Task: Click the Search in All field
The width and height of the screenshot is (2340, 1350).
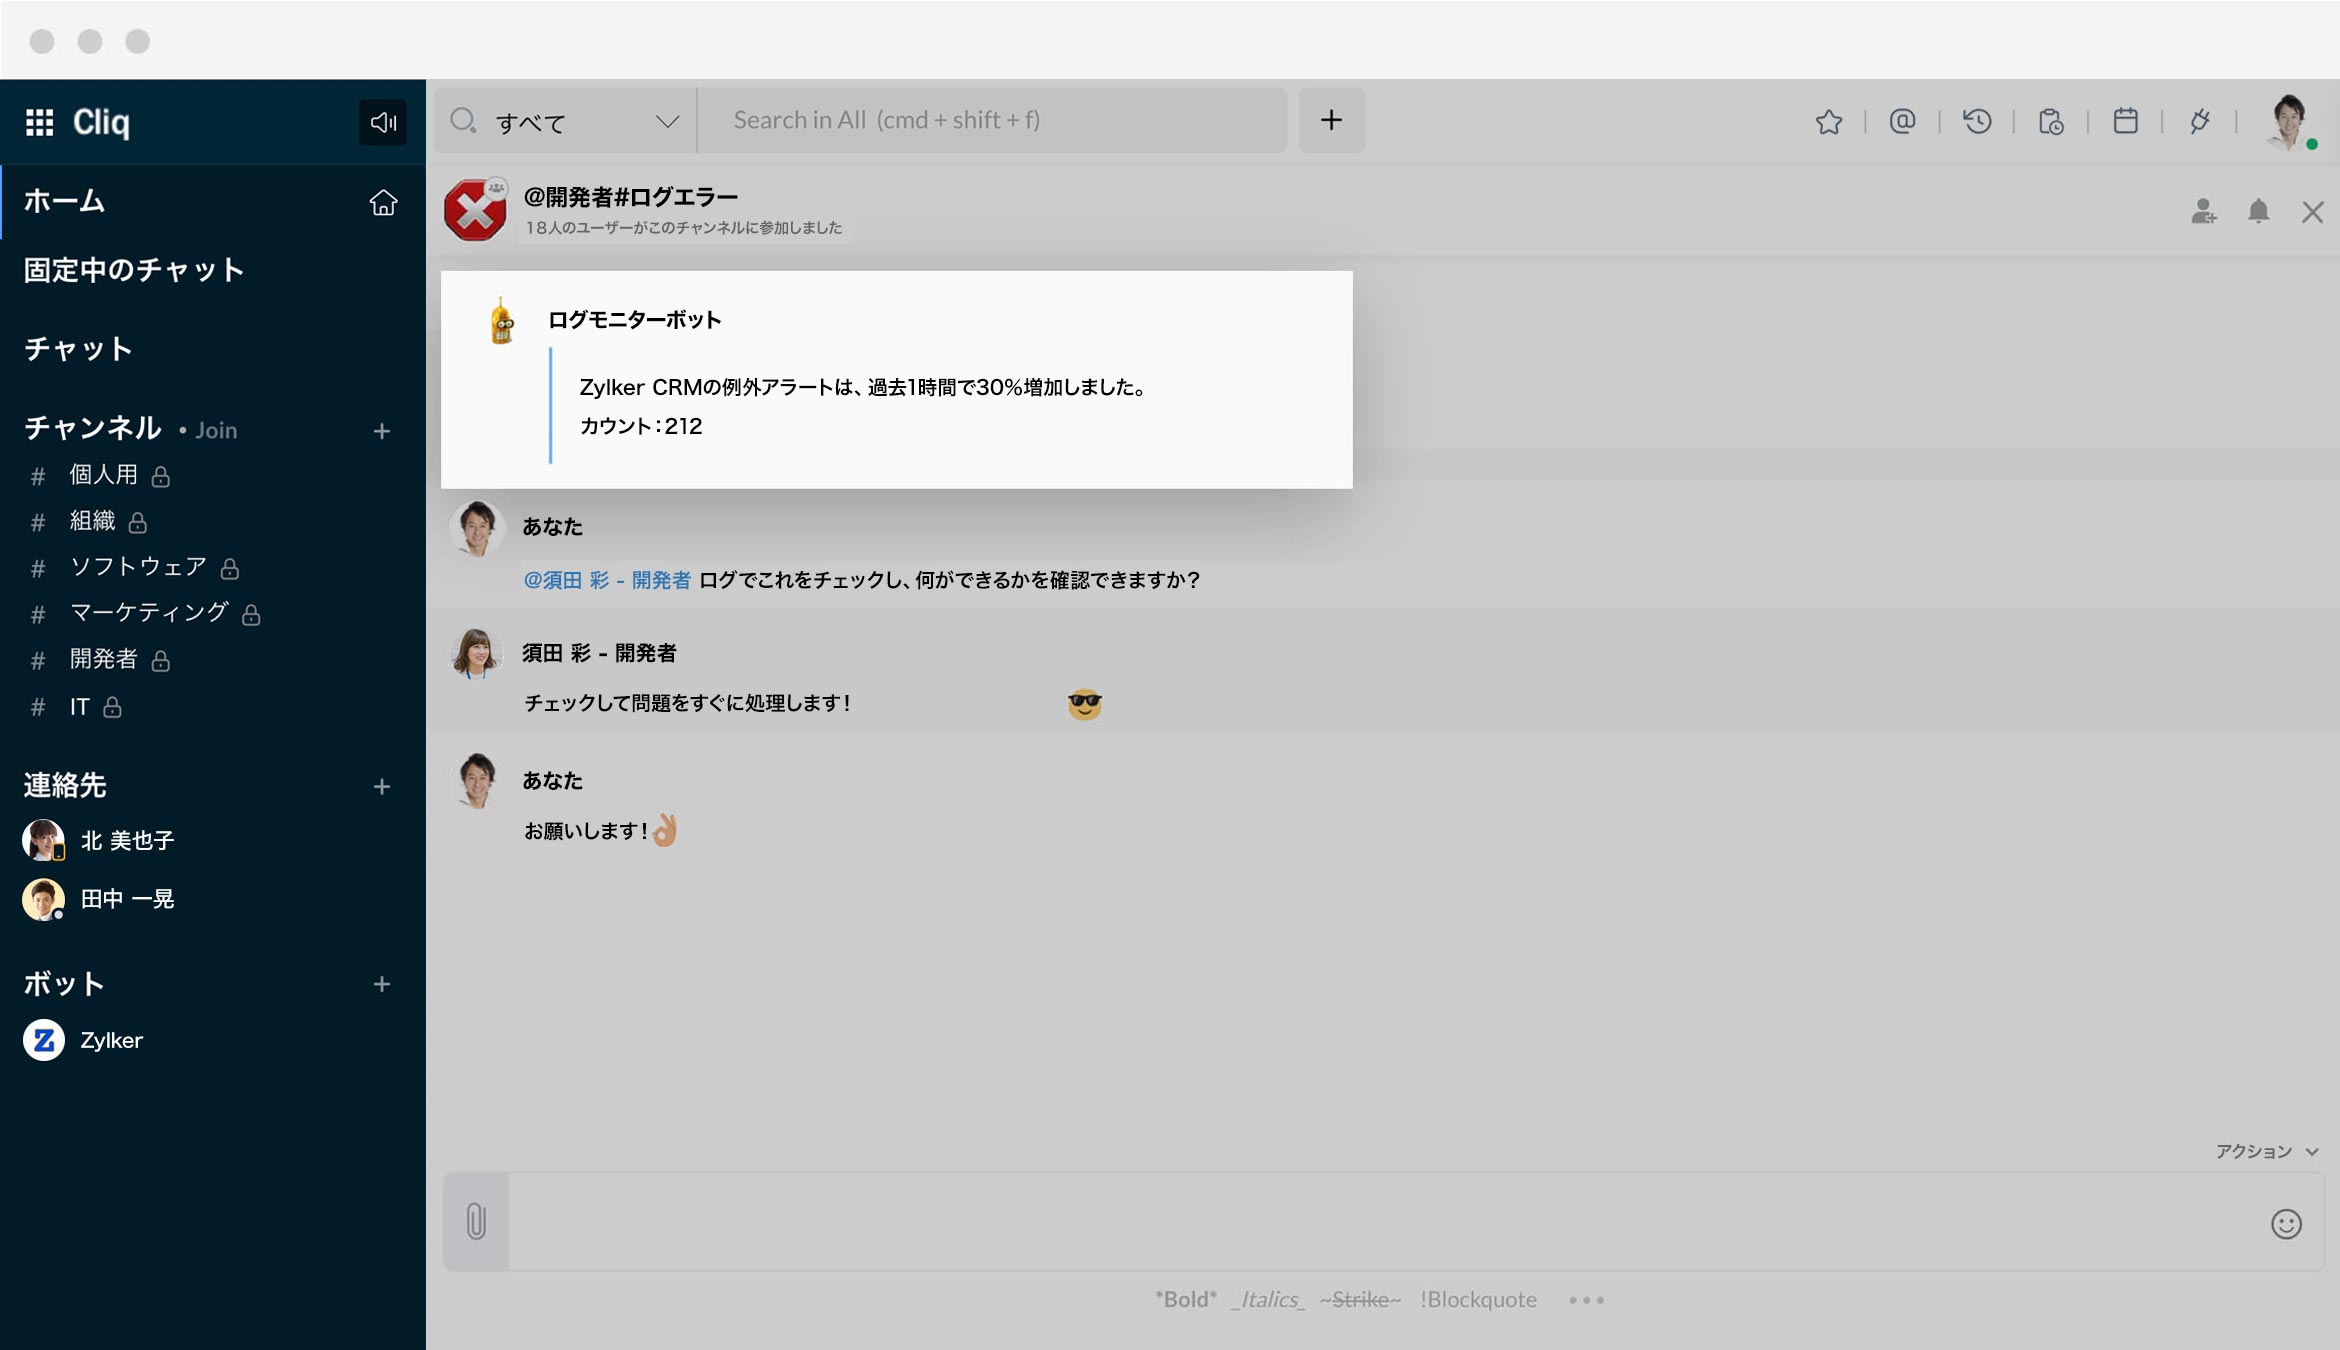Action: click(990, 121)
